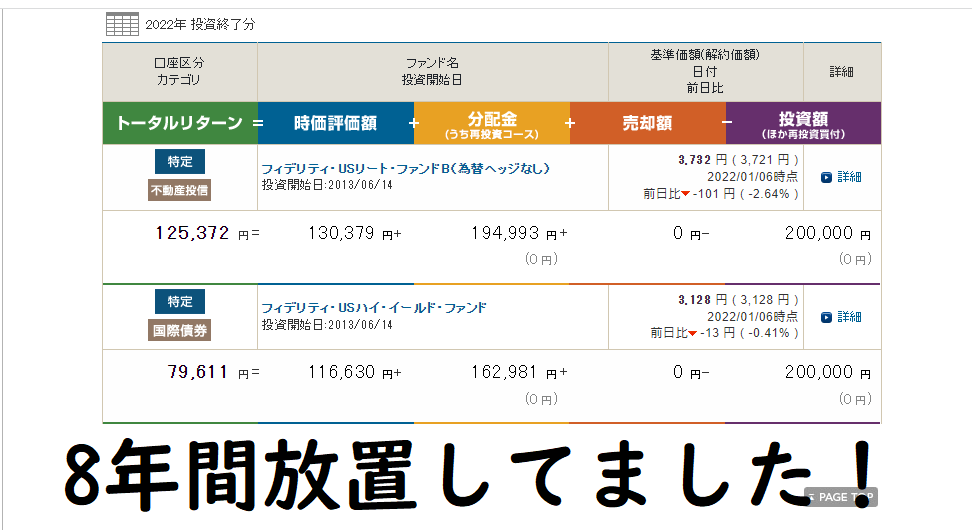
Task: Click 投資開始日:2013/06/14 under USリート fund
Action: 327,185
